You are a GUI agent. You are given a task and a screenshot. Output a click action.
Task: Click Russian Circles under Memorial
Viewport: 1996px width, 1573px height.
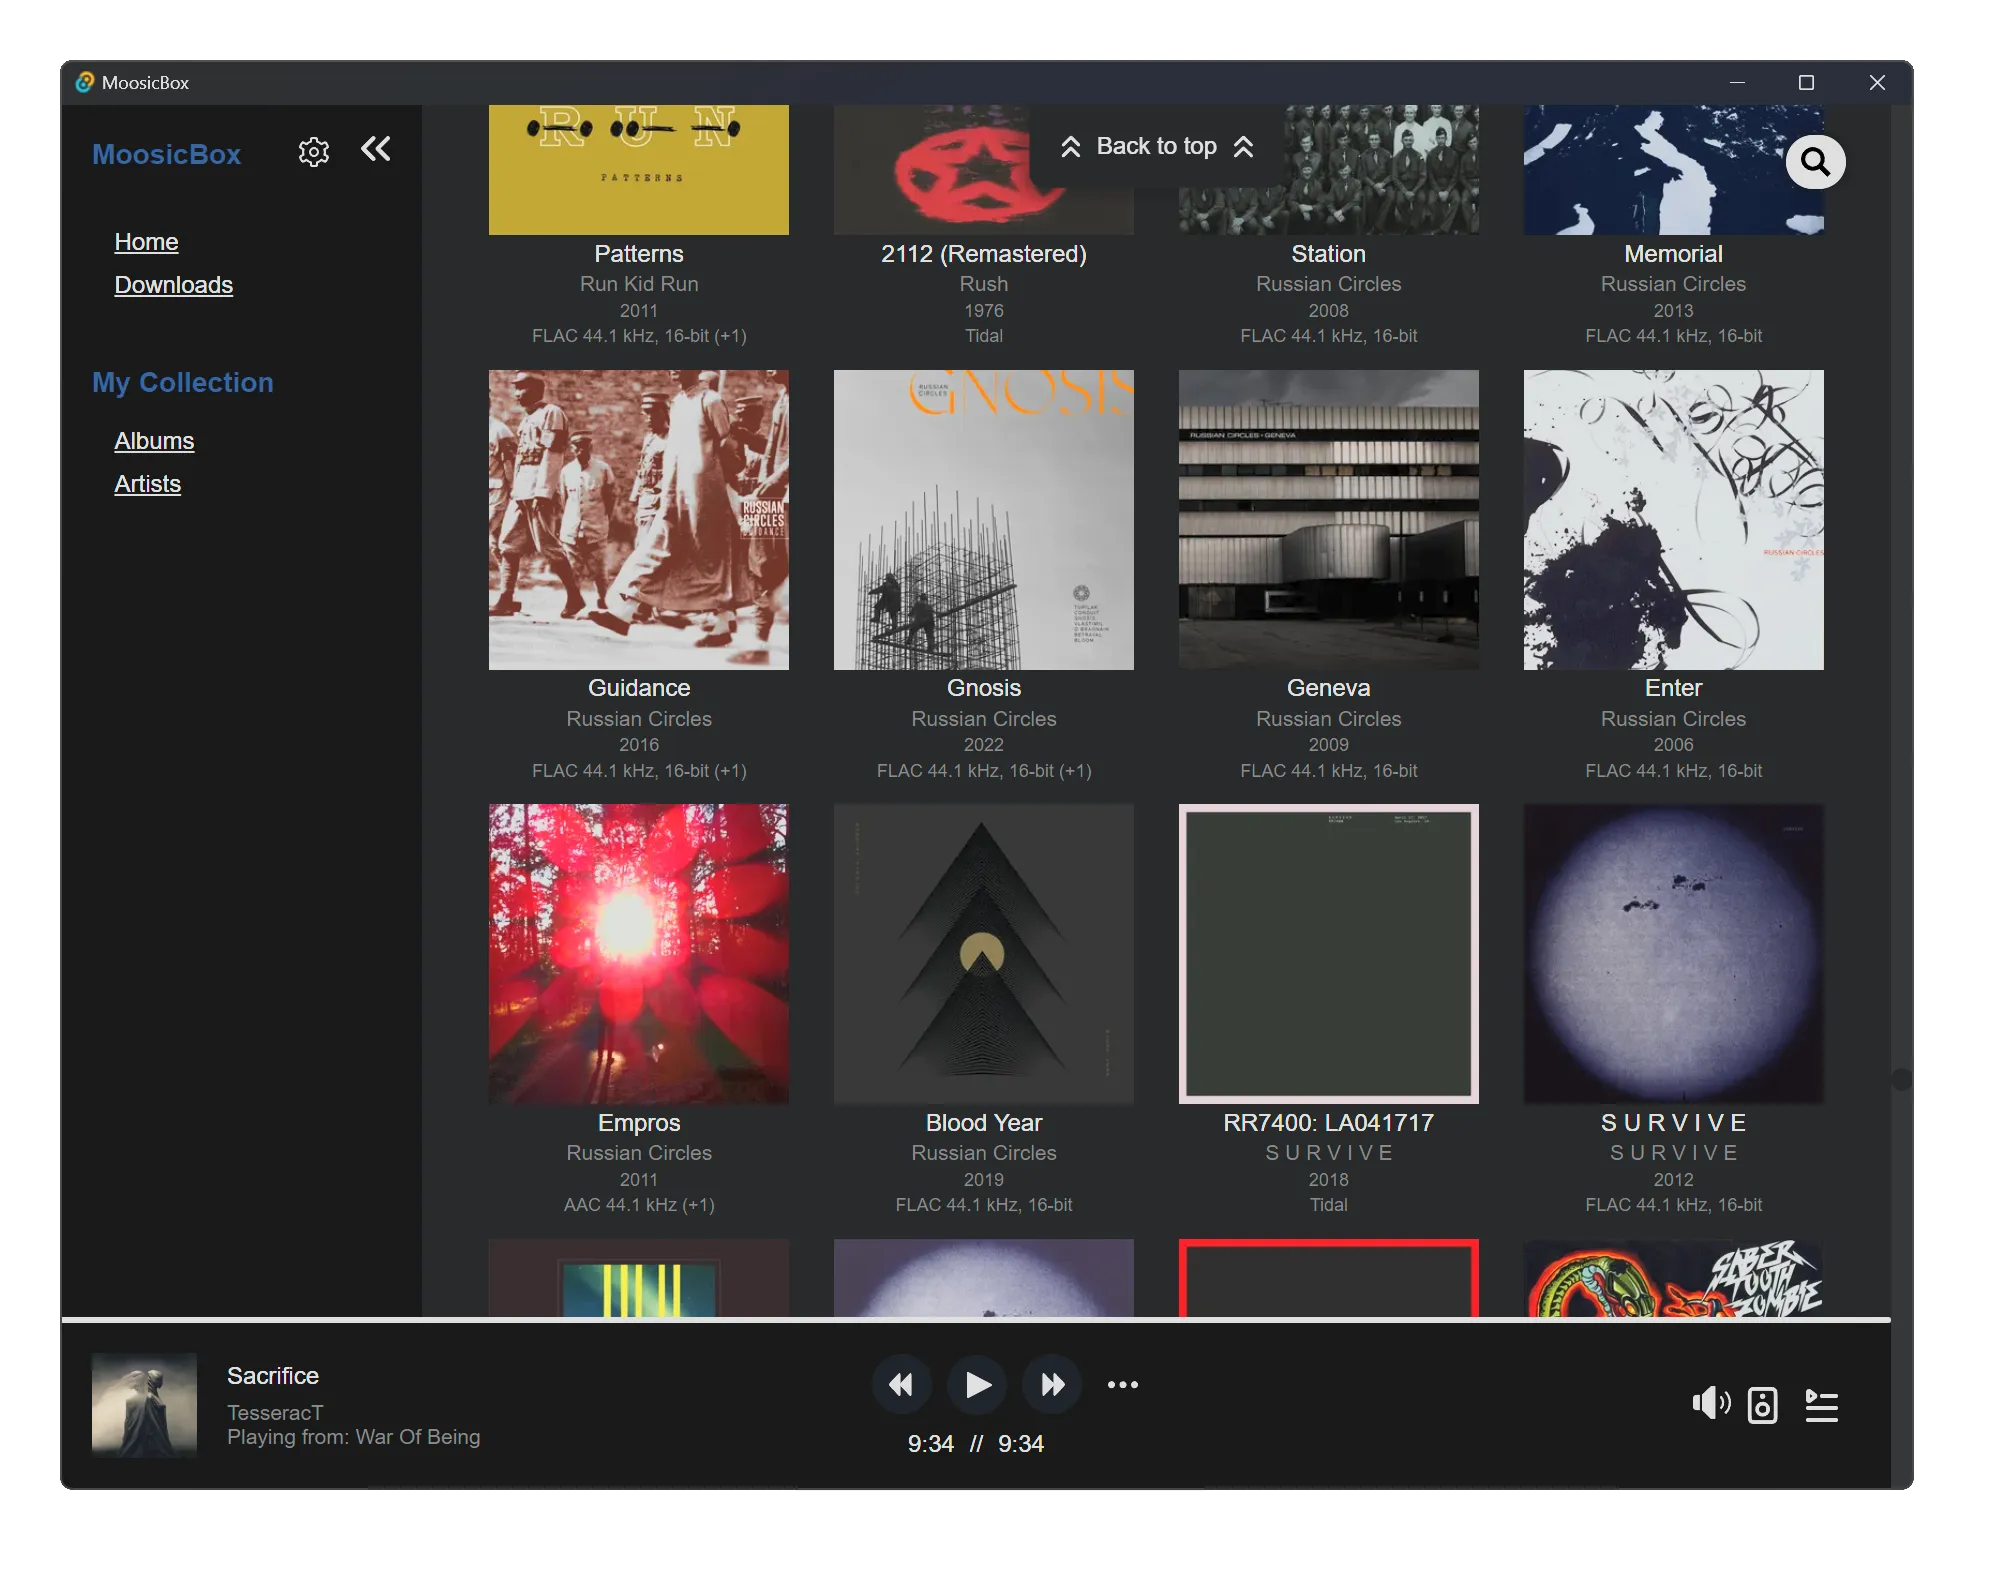[1673, 284]
